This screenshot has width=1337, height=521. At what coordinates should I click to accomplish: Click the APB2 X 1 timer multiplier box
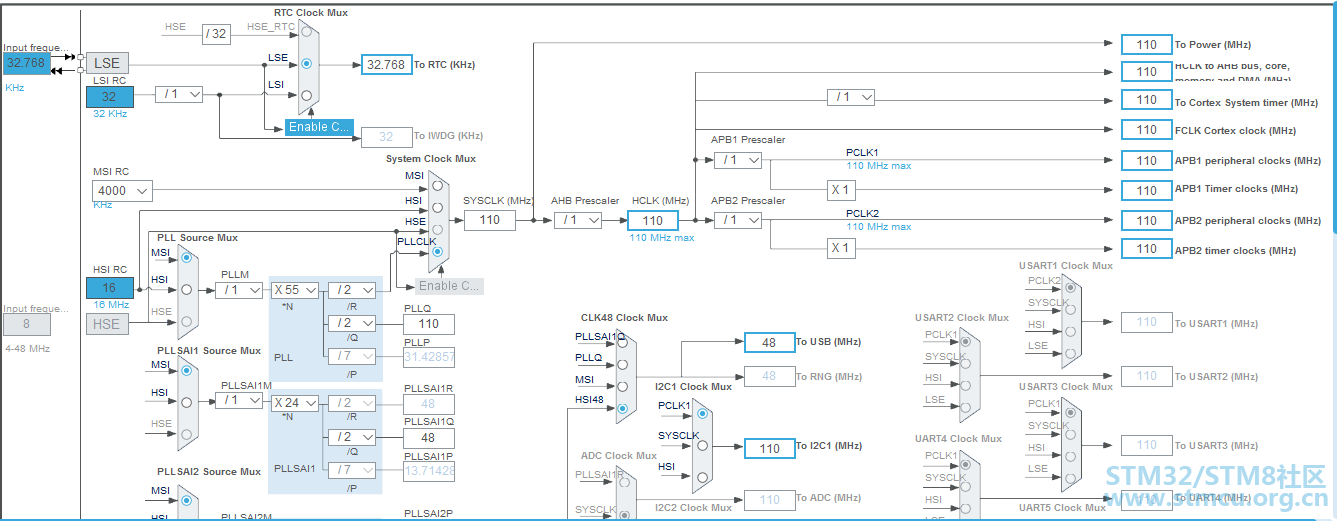841,248
